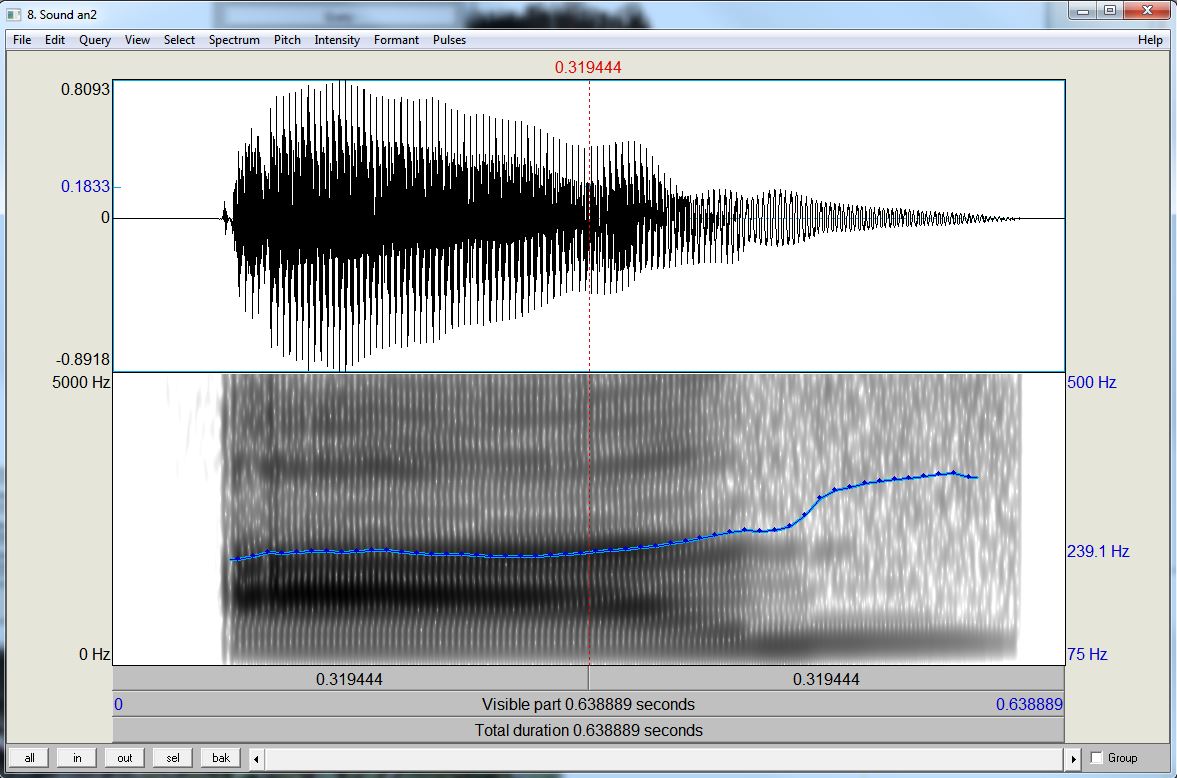Screen dimensions: 1177x778
Task: Click the red cursor time 0.319444 label
Action: (x=588, y=68)
